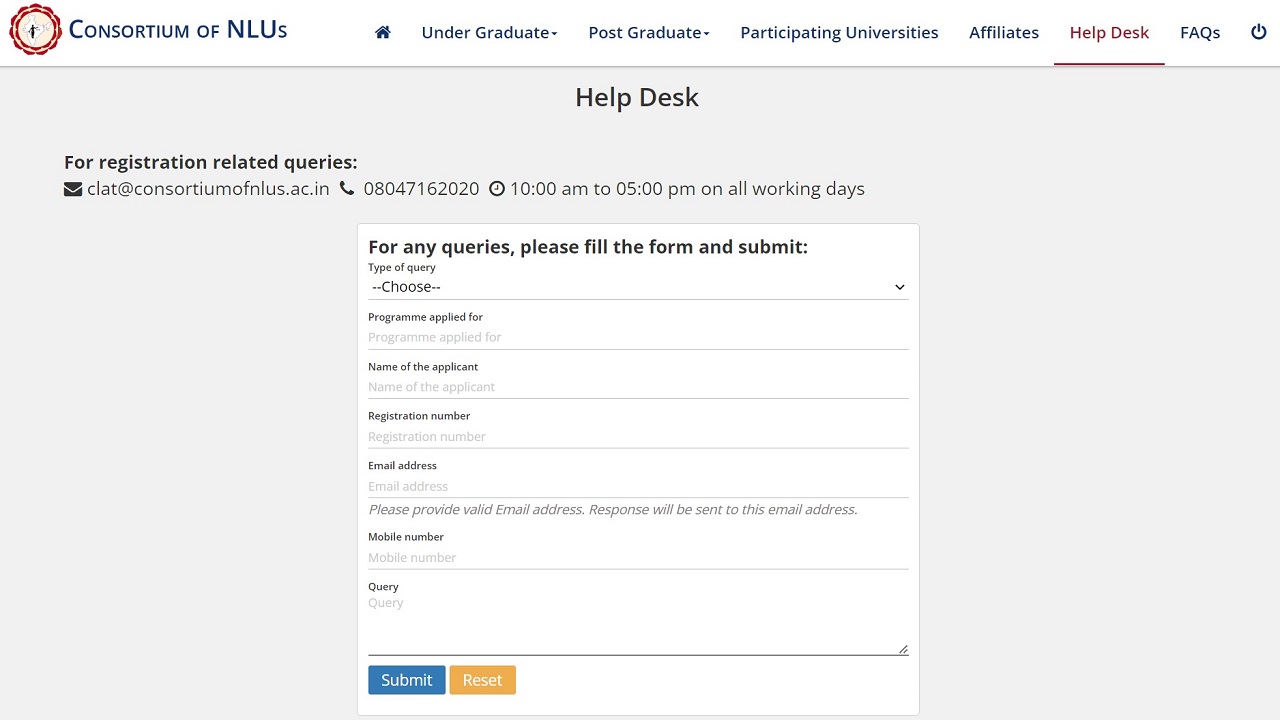Click the Programme applied for field
This screenshot has height=720, width=1280.
(x=638, y=337)
